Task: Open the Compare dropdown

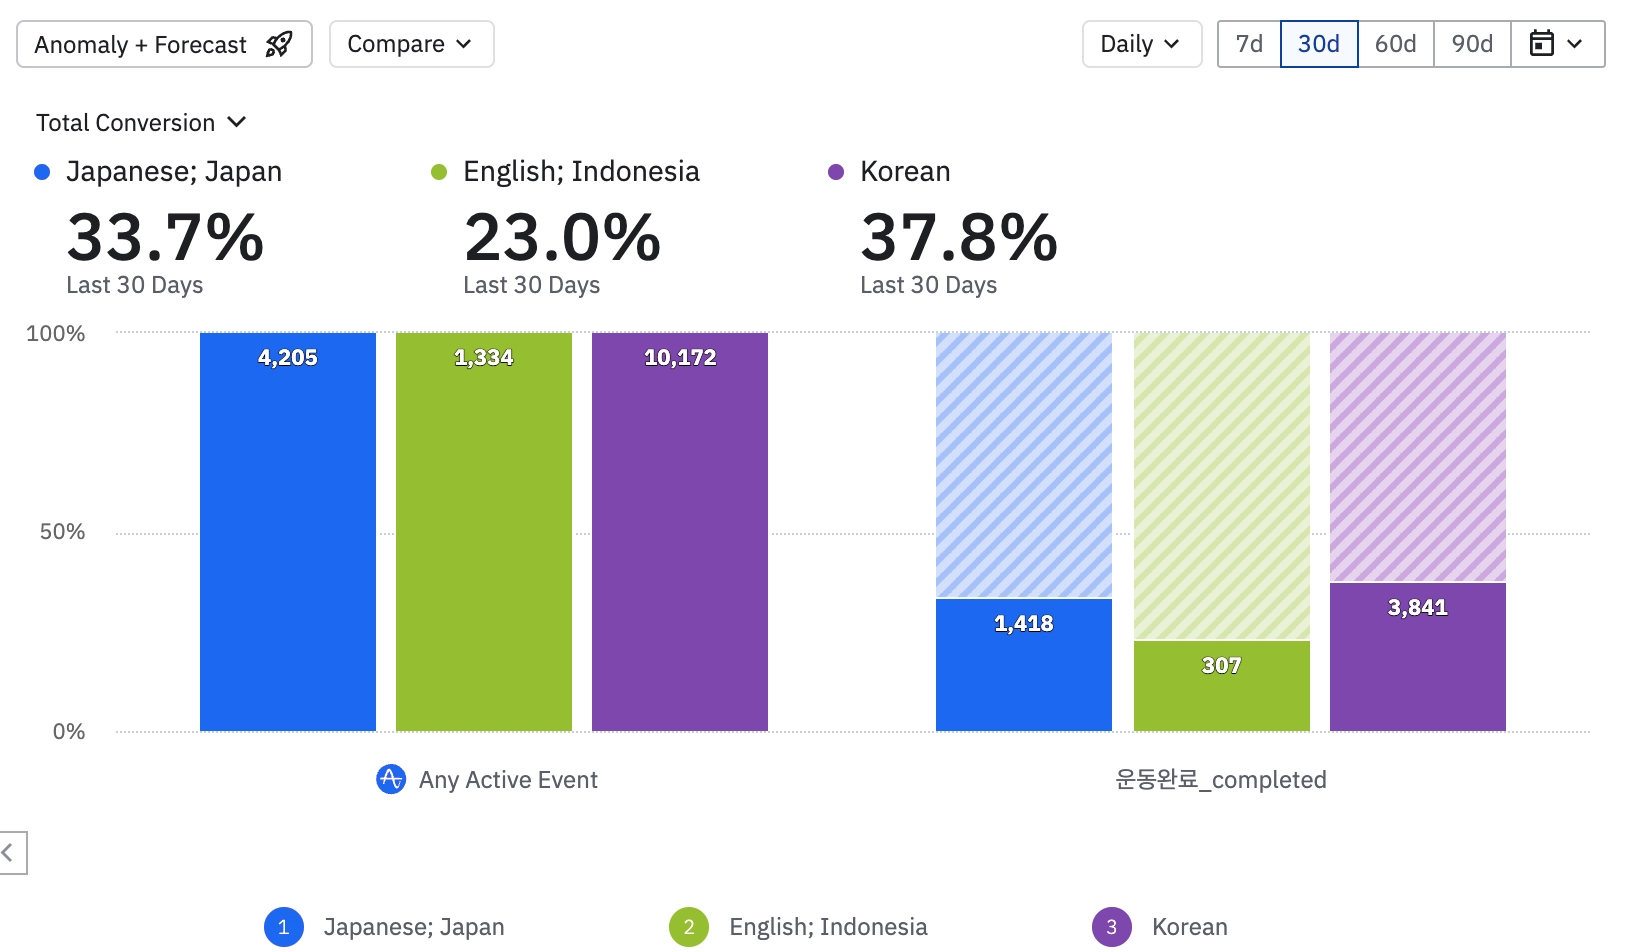Action: tap(411, 44)
